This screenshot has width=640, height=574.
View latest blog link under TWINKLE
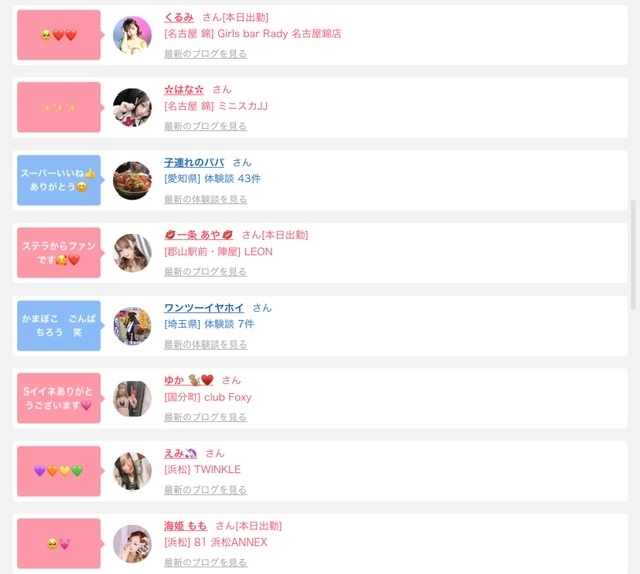[x=205, y=490]
